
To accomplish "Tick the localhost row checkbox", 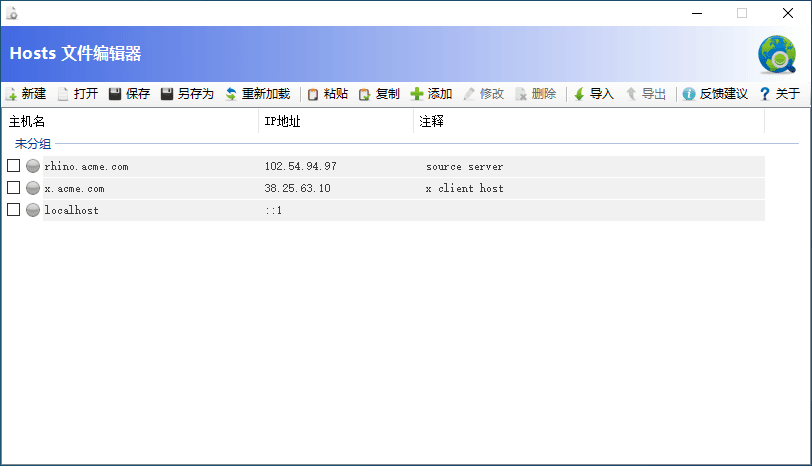I will tap(13, 210).
